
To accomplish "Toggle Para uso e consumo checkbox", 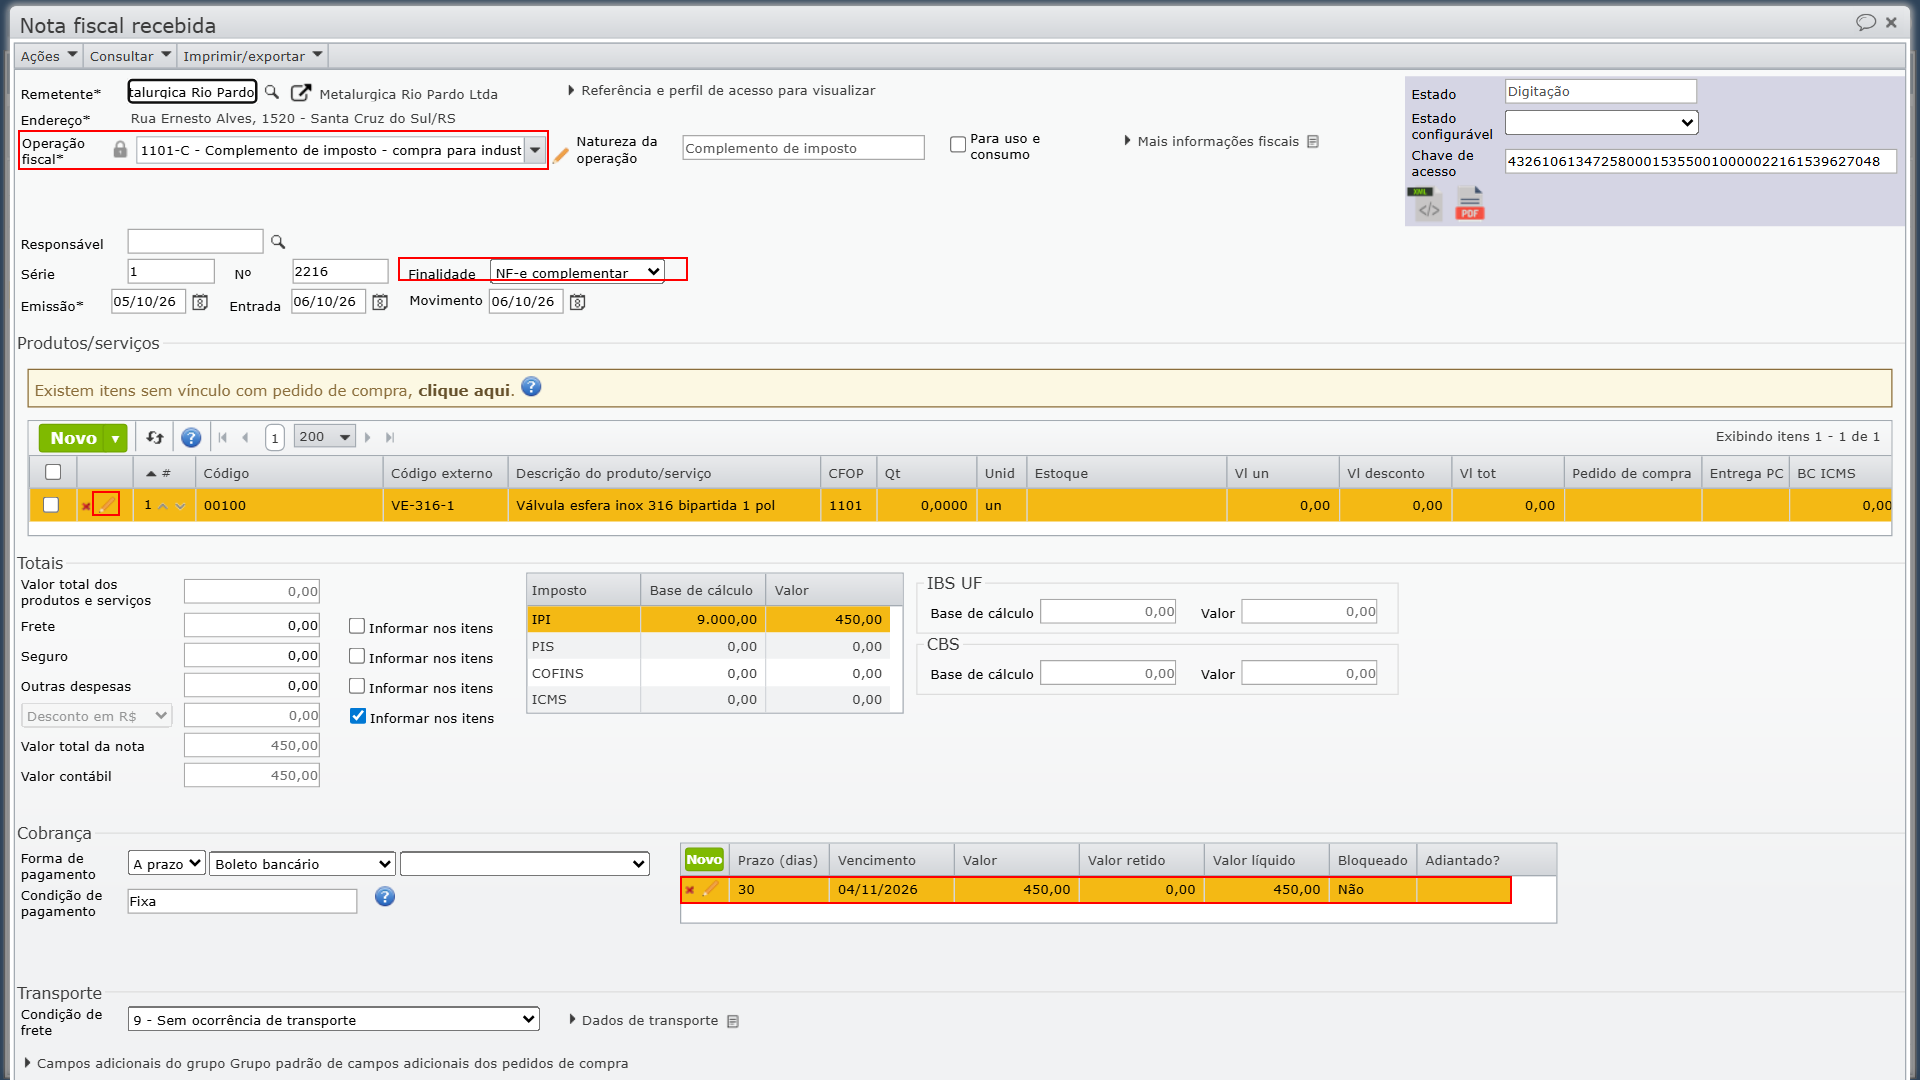I will (958, 145).
